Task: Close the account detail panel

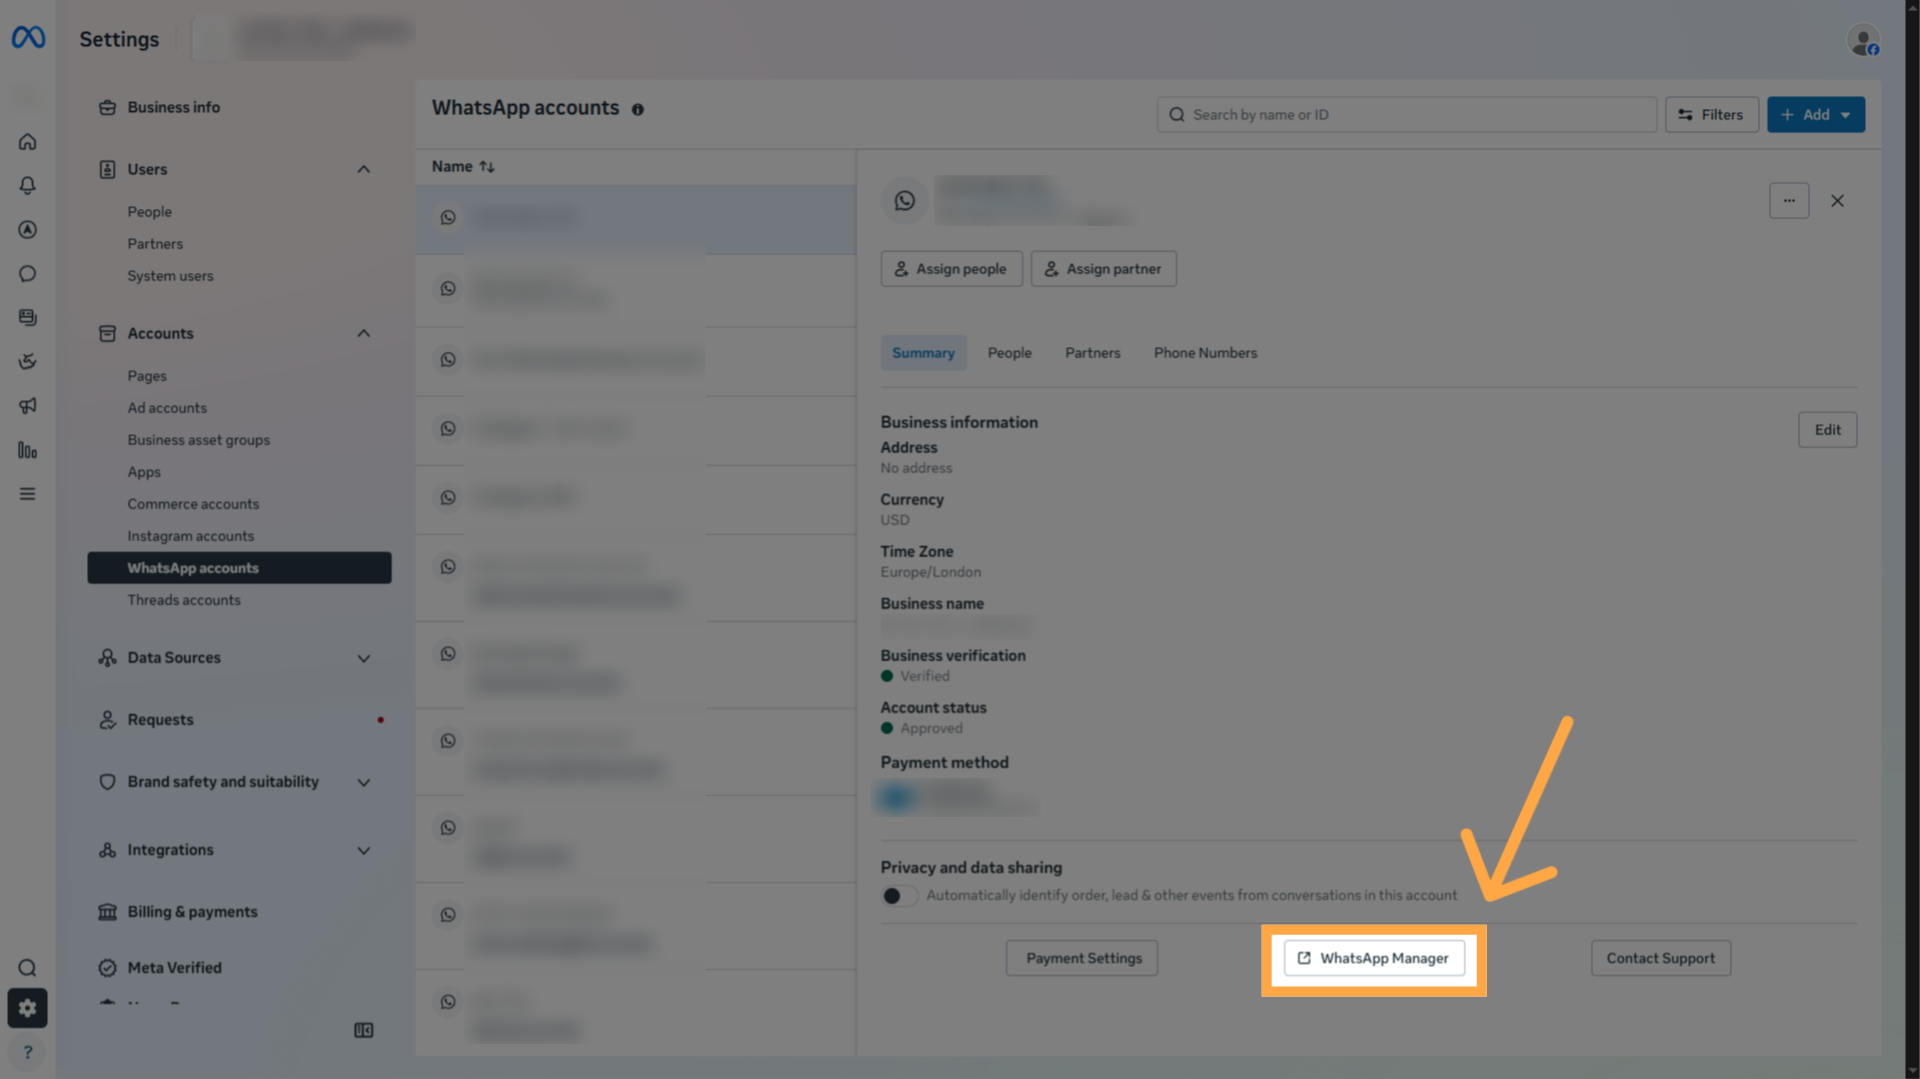Action: (1837, 200)
